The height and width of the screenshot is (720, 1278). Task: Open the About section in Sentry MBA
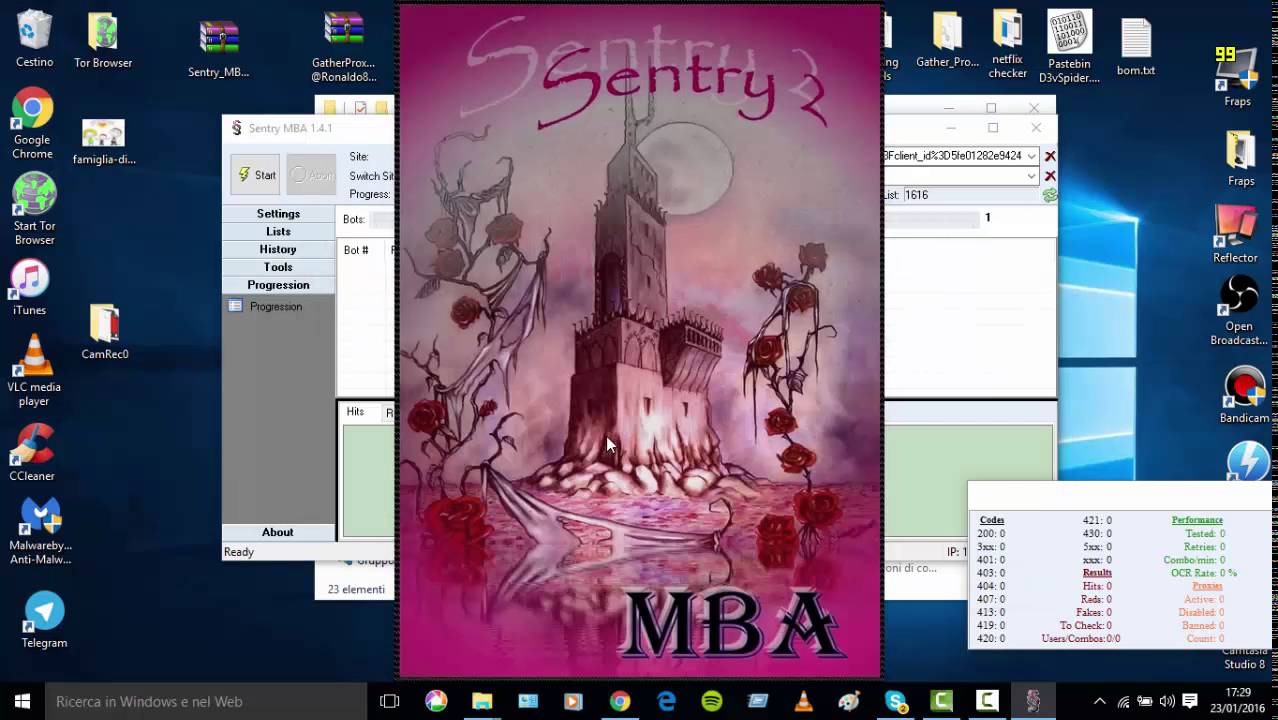(278, 532)
